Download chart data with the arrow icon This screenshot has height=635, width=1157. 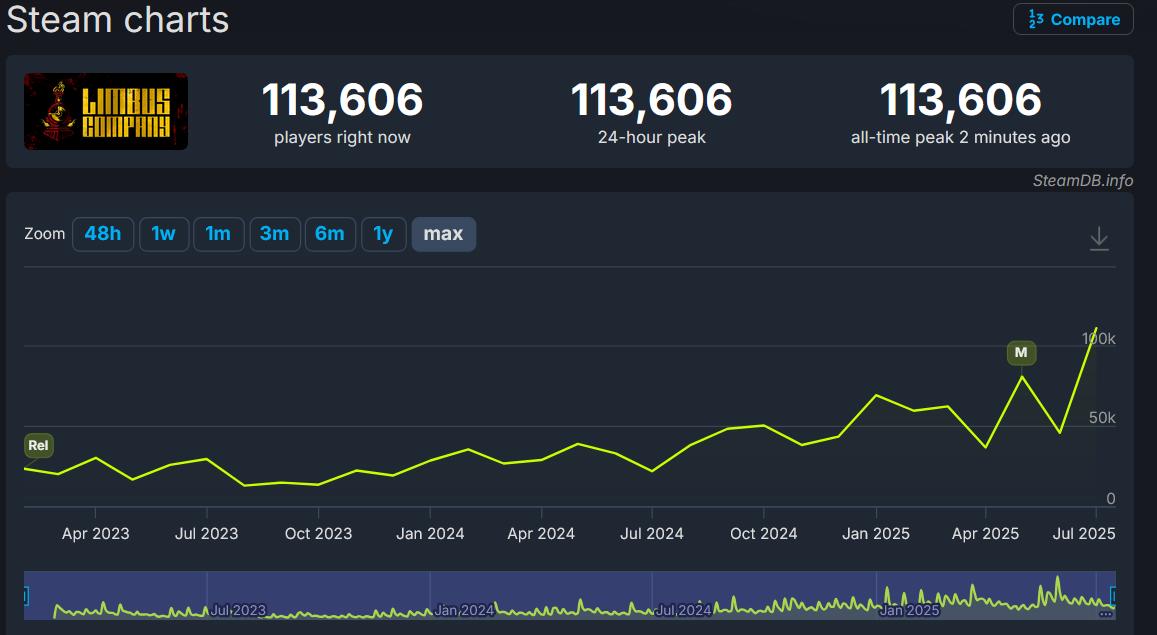[x=1099, y=238]
